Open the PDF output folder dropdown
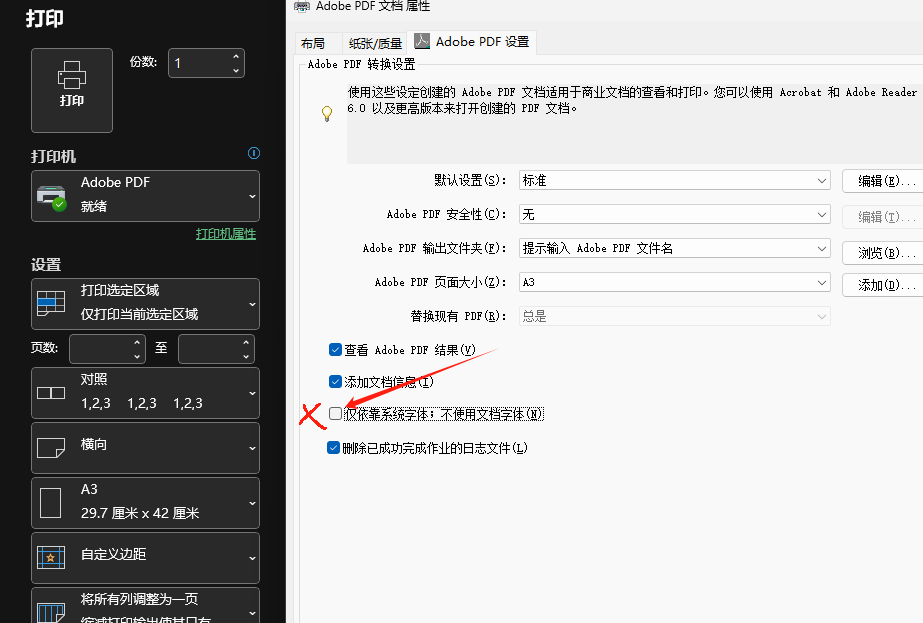 pyautogui.click(x=675, y=248)
